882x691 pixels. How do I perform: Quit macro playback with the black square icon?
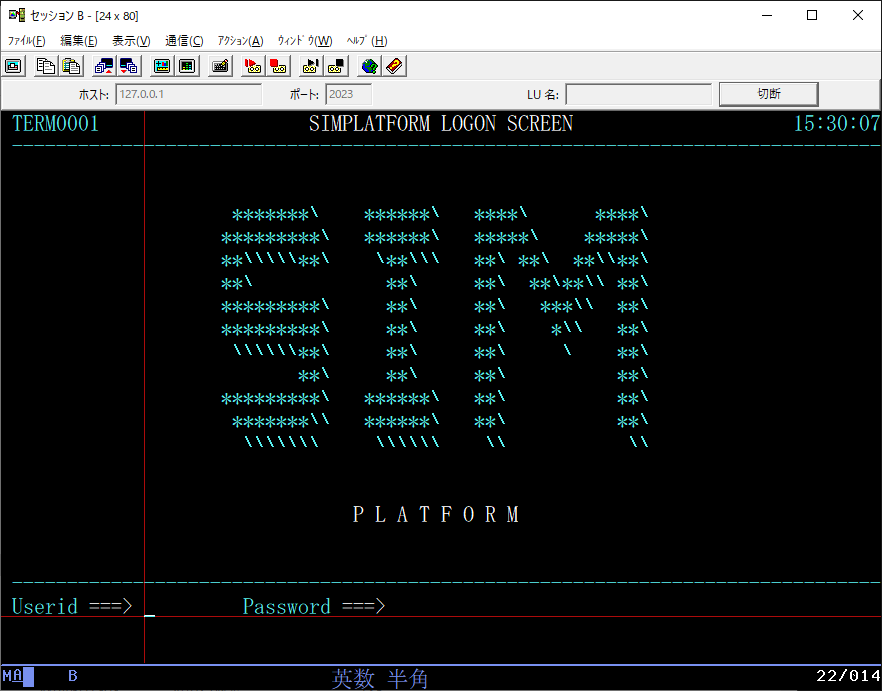pos(336,66)
